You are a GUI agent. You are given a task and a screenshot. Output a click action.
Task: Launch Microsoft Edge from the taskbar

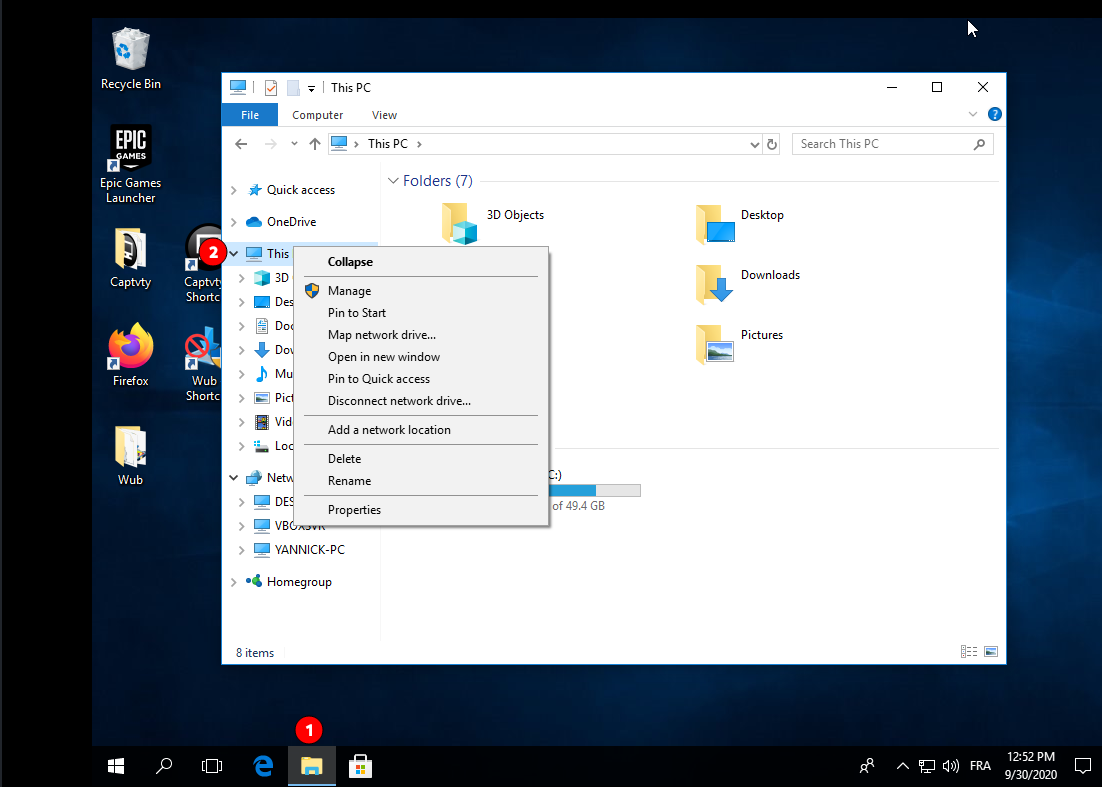[x=263, y=766]
